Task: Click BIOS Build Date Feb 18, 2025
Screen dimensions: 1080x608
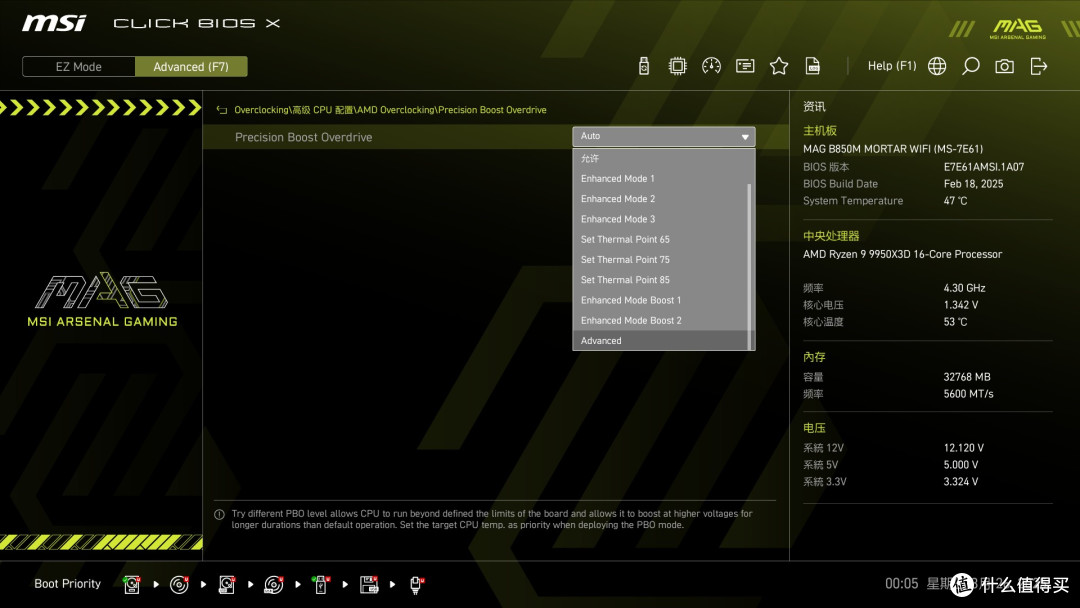Action: (x=973, y=184)
